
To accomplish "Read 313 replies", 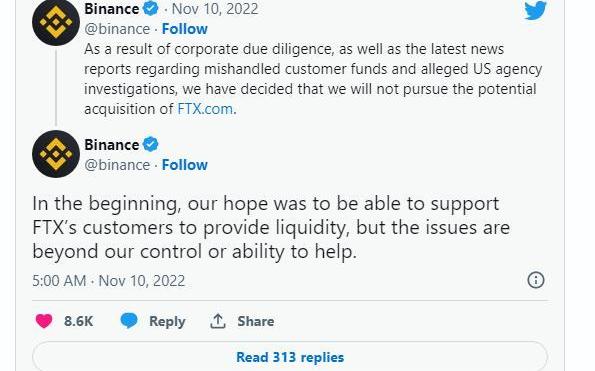I will click(x=290, y=357).
